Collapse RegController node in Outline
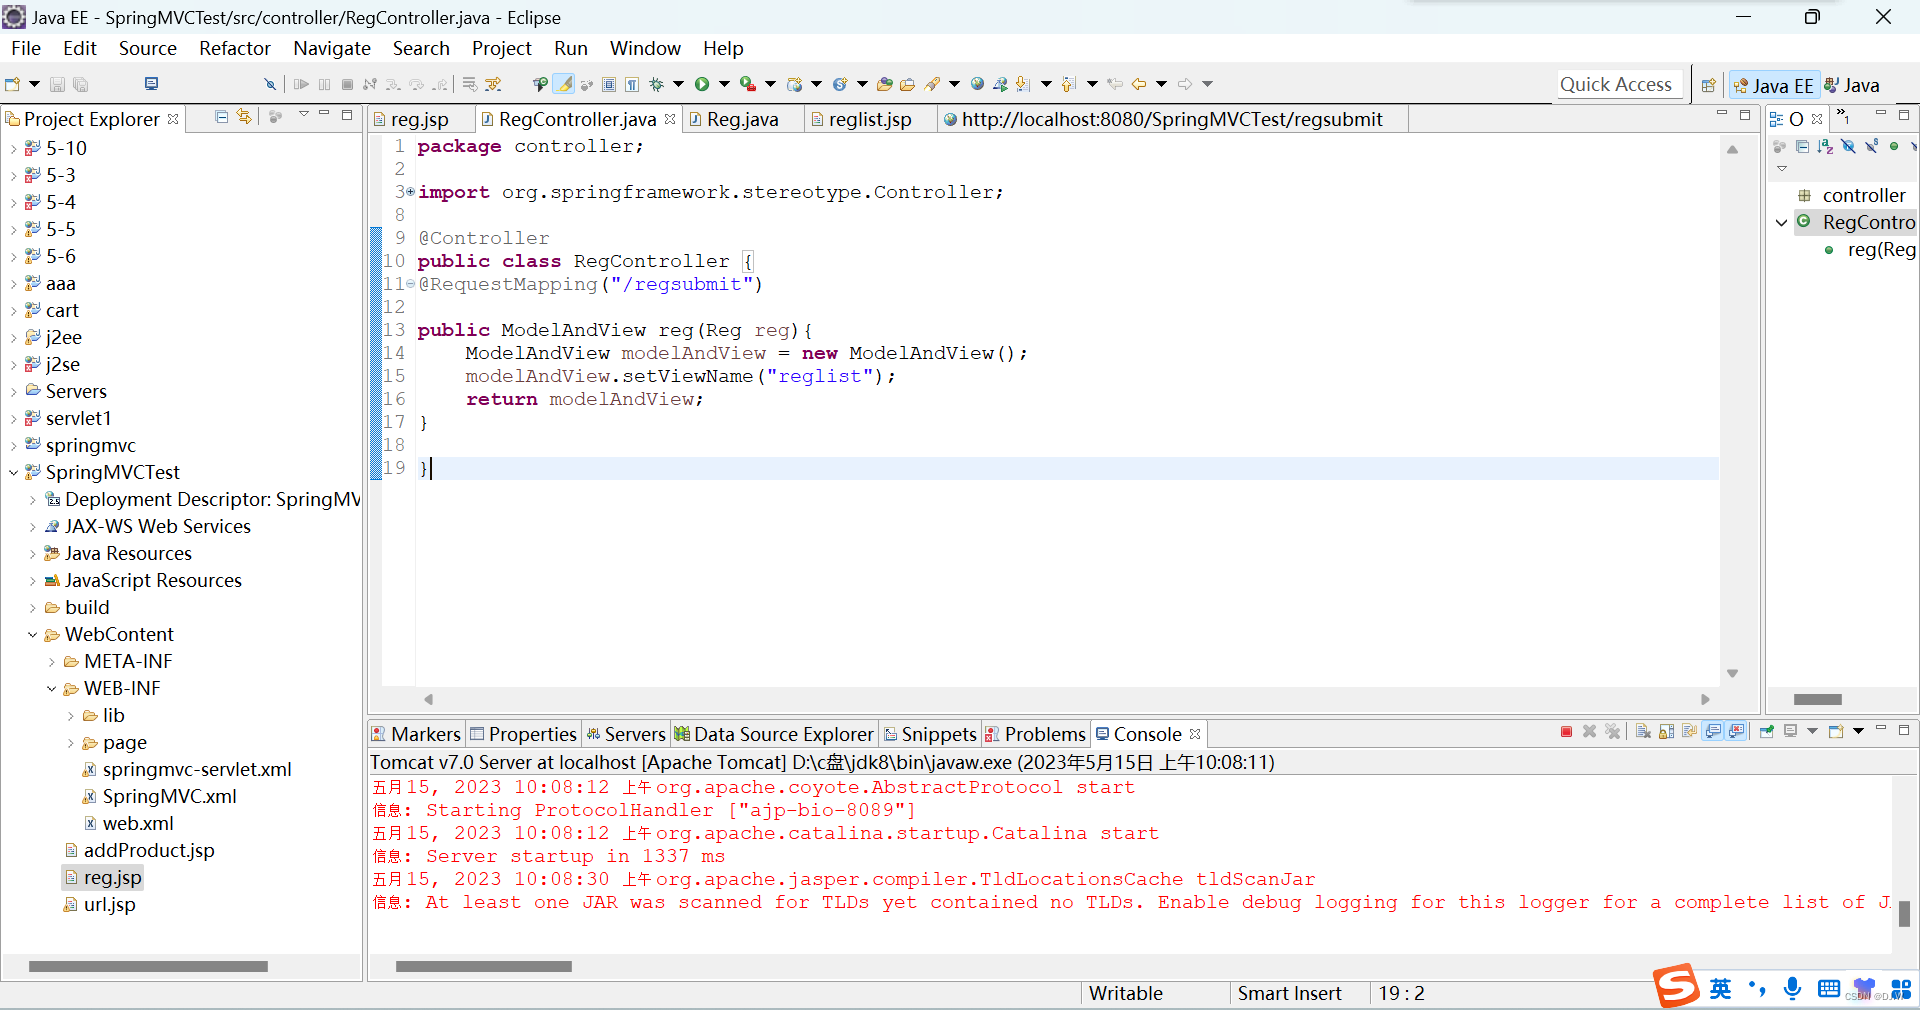 point(1781,222)
